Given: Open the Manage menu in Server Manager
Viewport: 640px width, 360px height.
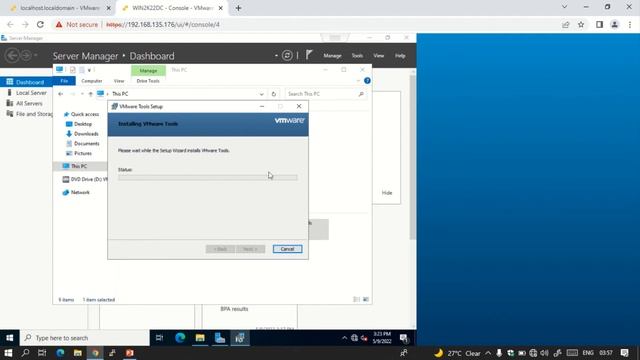Looking at the screenshot, I should (332, 56).
